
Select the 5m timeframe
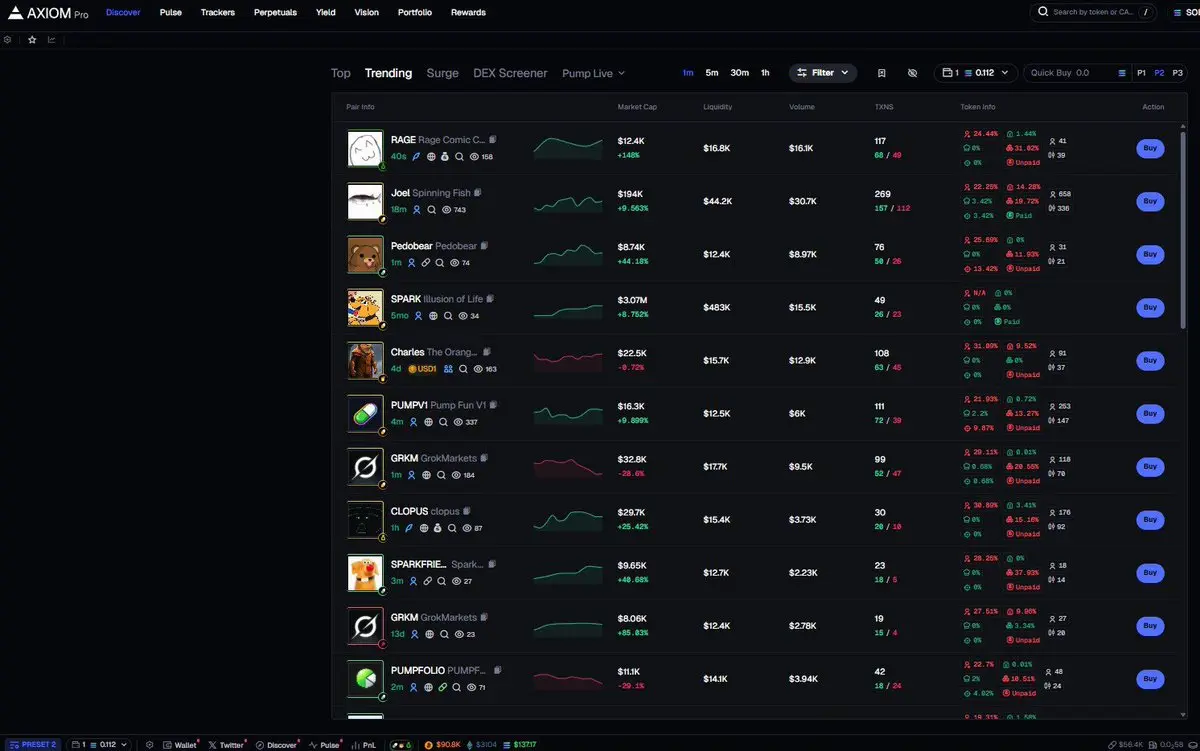tap(712, 73)
